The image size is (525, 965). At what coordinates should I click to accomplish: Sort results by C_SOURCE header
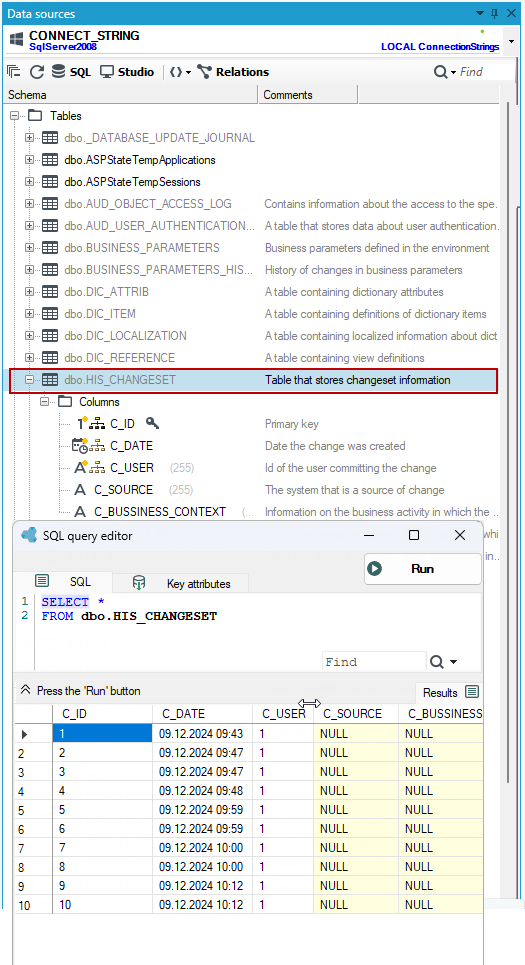point(356,714)
